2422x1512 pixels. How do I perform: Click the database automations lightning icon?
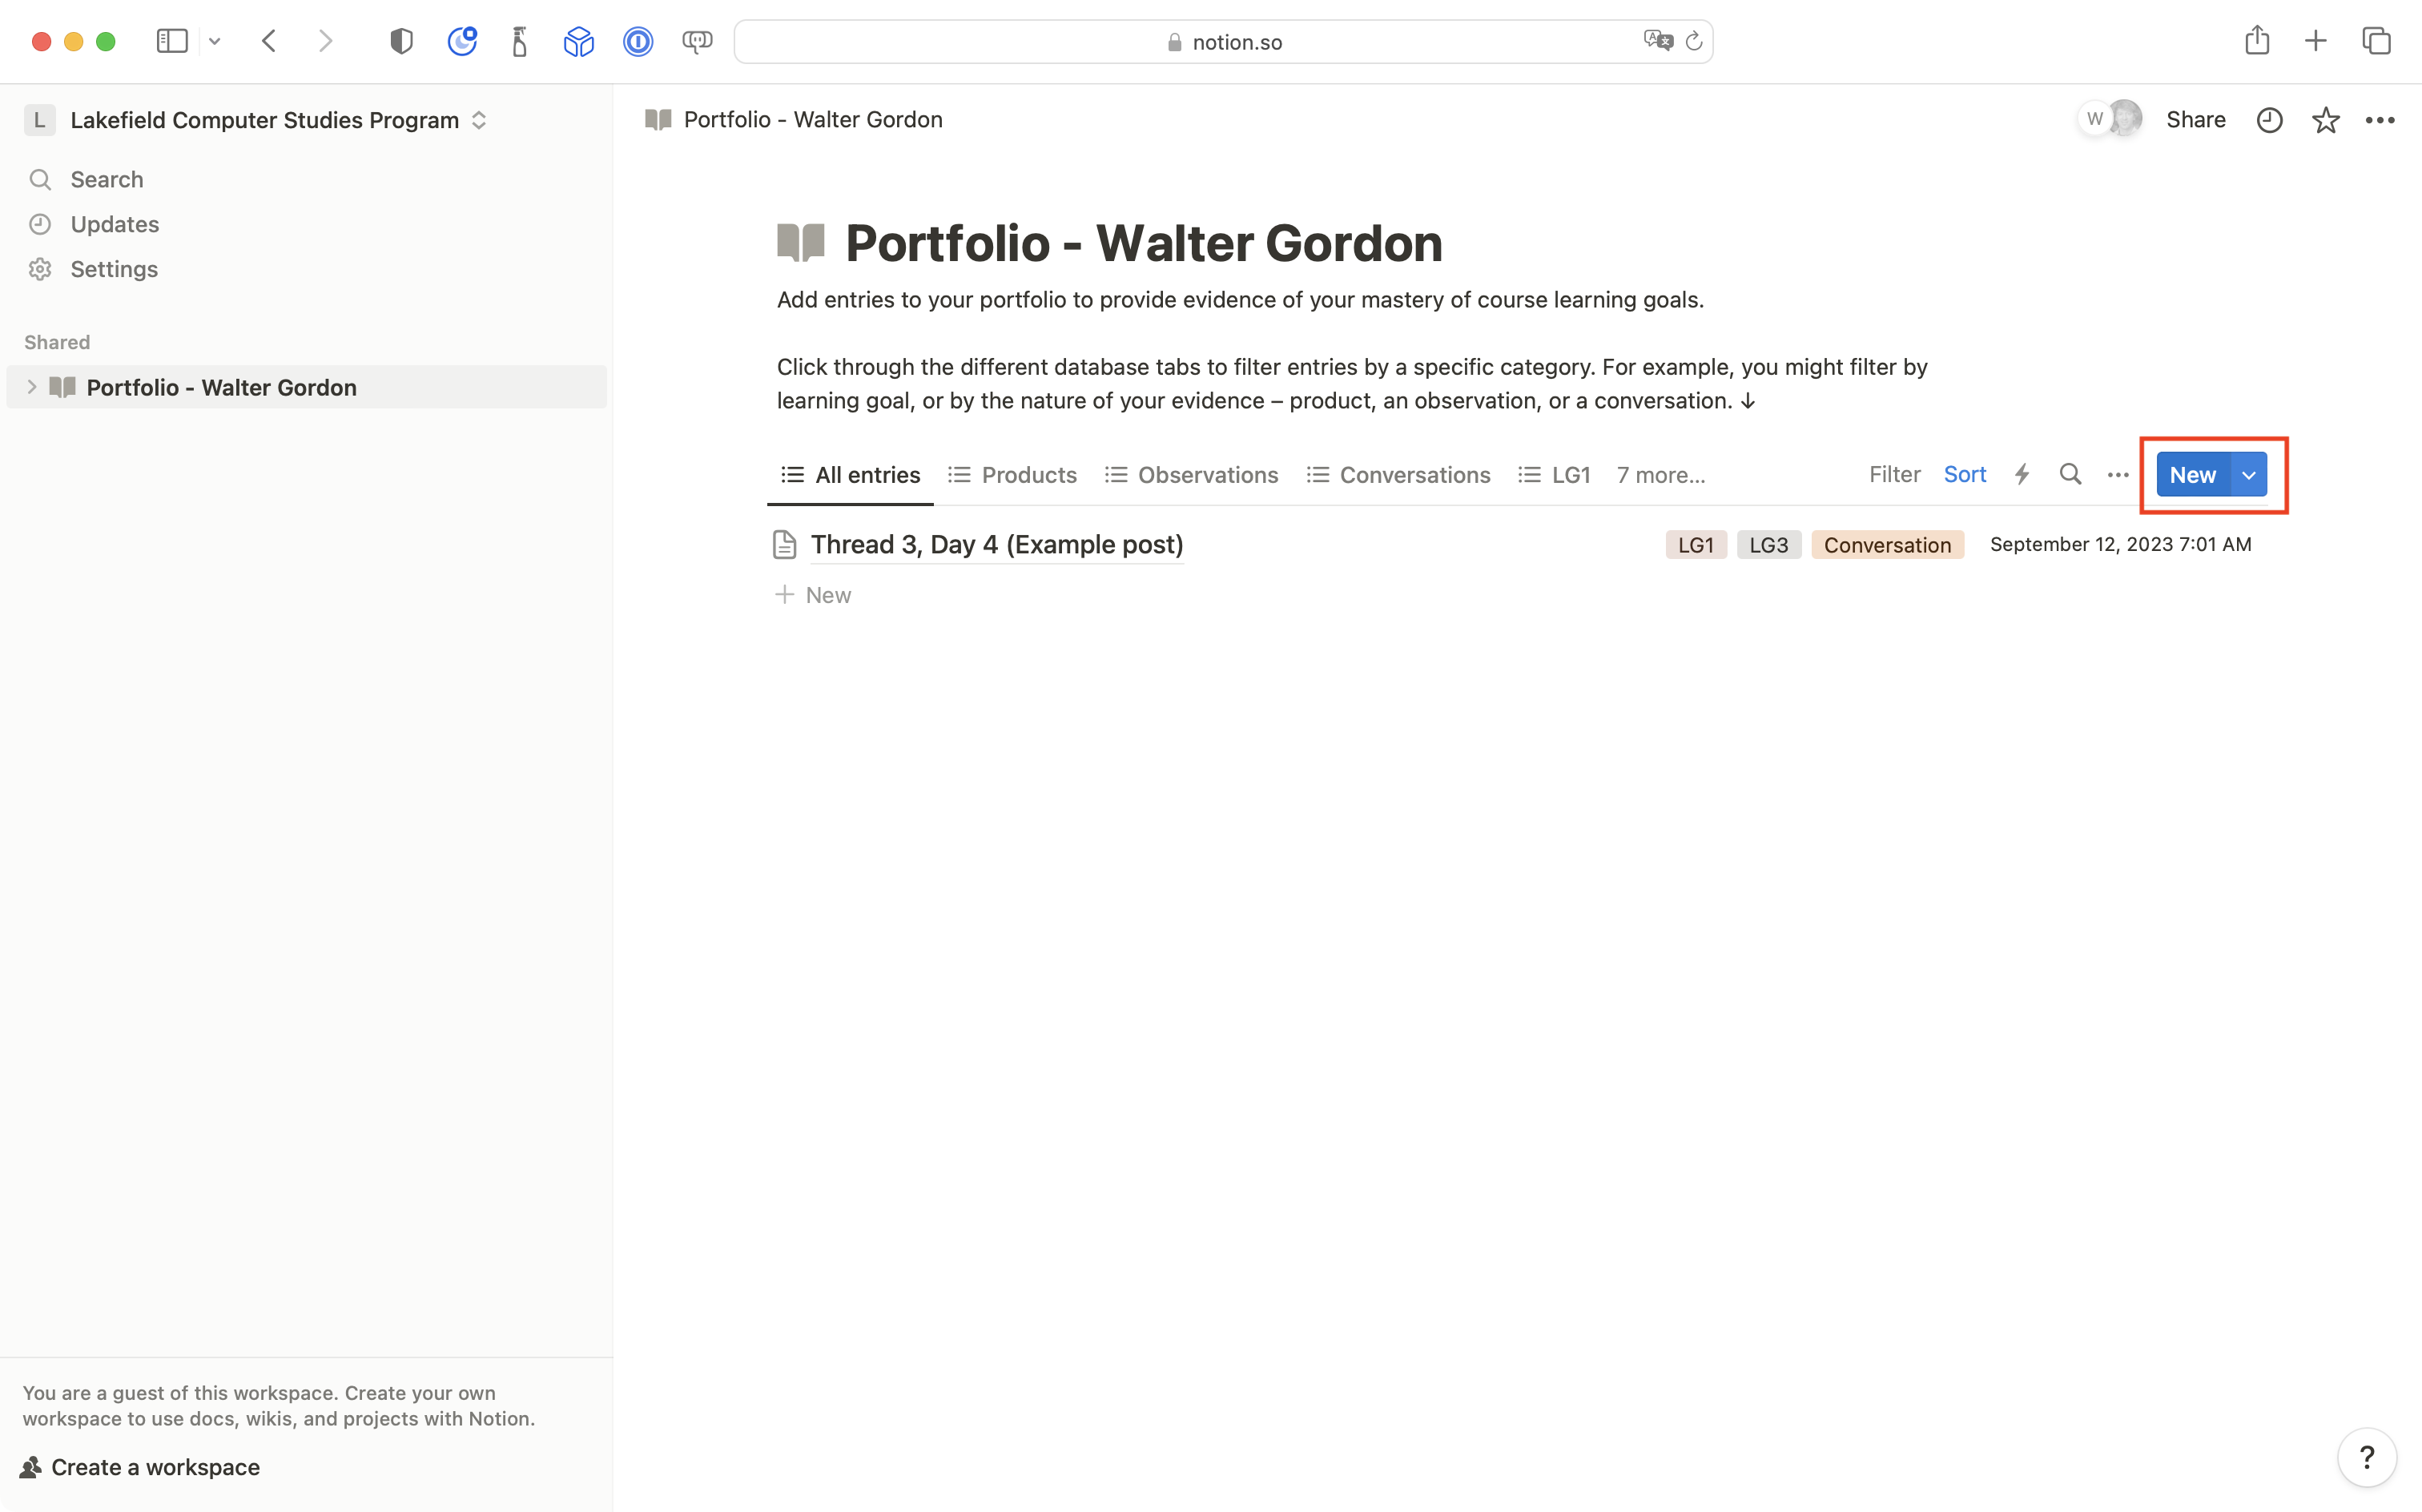coord(2021,474)
